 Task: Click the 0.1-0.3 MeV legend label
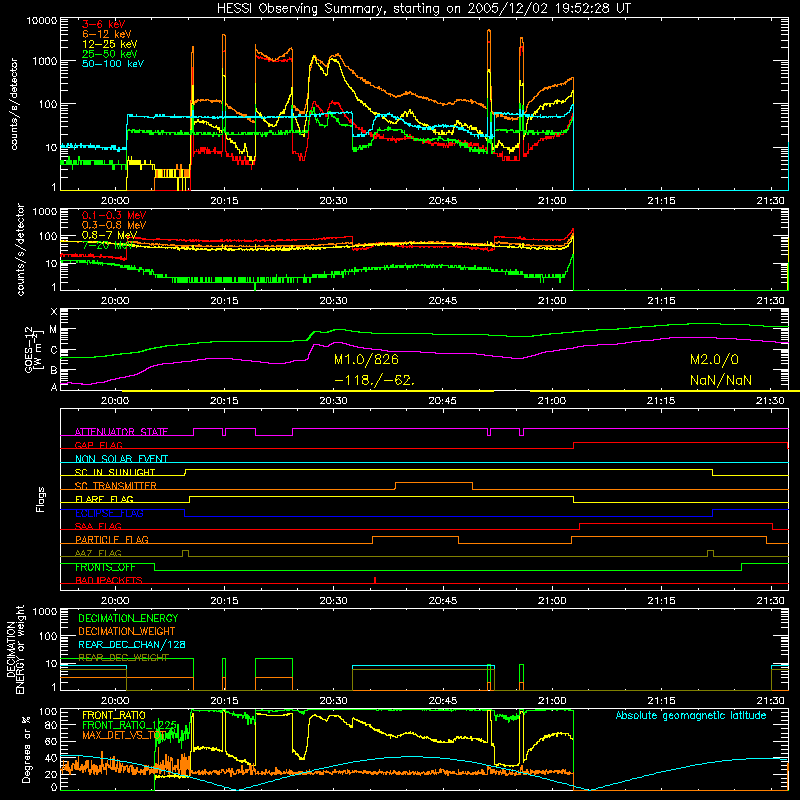click(114, 215)
